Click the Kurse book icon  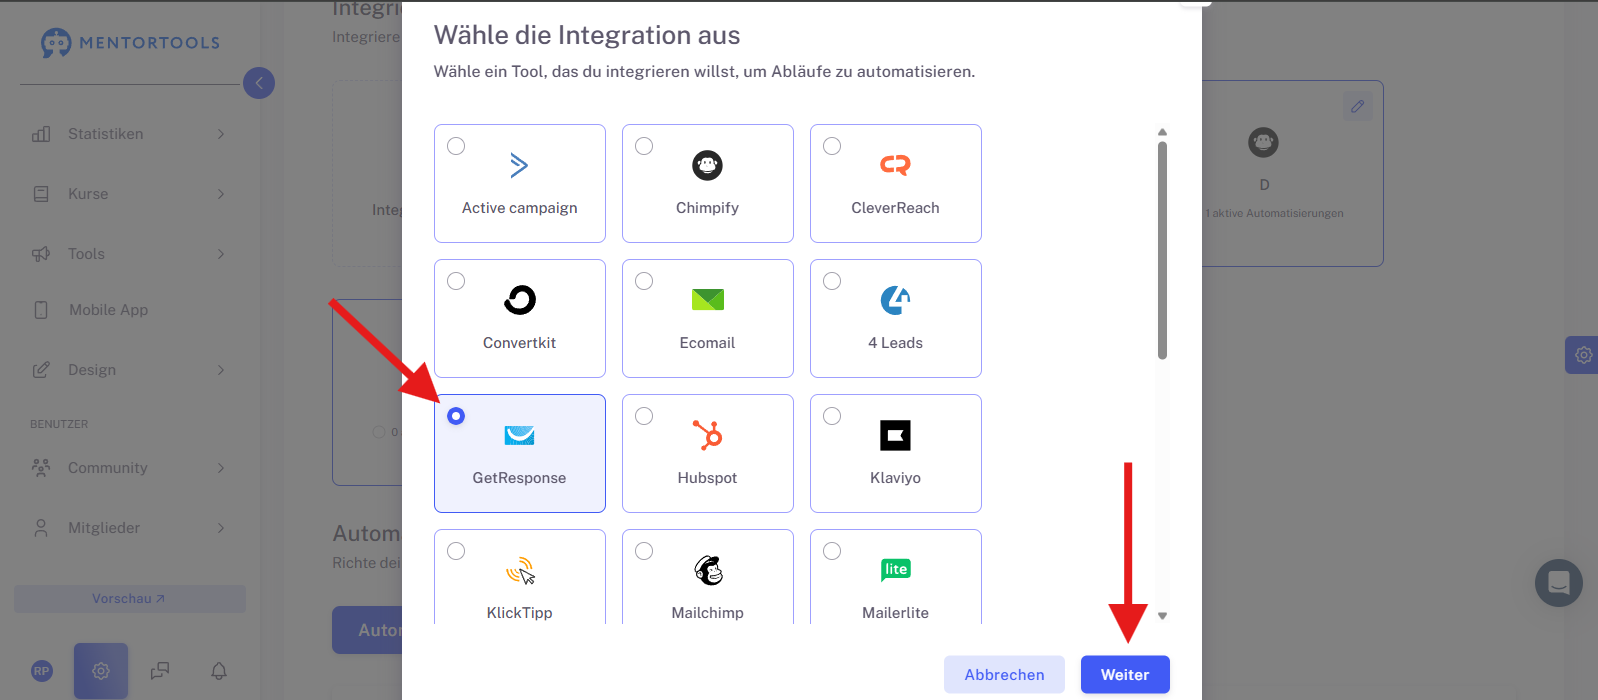(41, 194)
